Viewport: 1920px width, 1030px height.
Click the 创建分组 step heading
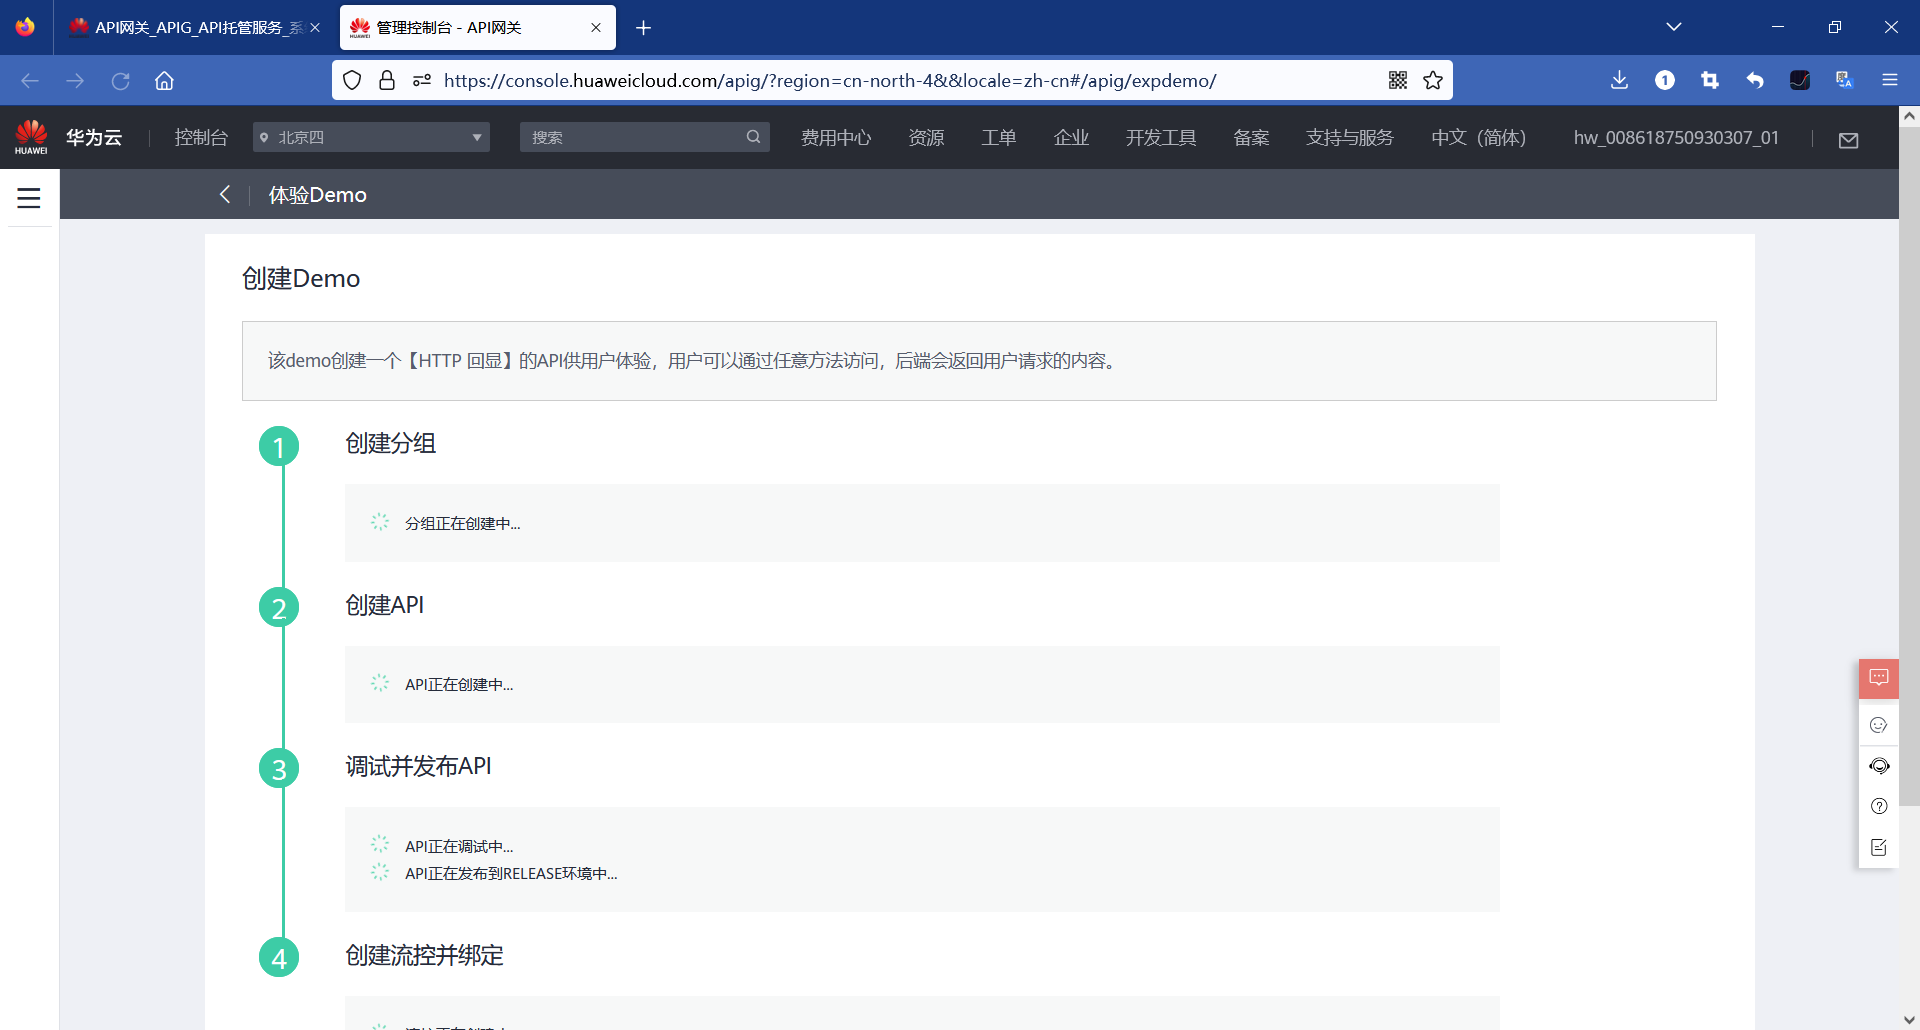pyautogui.click(x=390, y=443)
